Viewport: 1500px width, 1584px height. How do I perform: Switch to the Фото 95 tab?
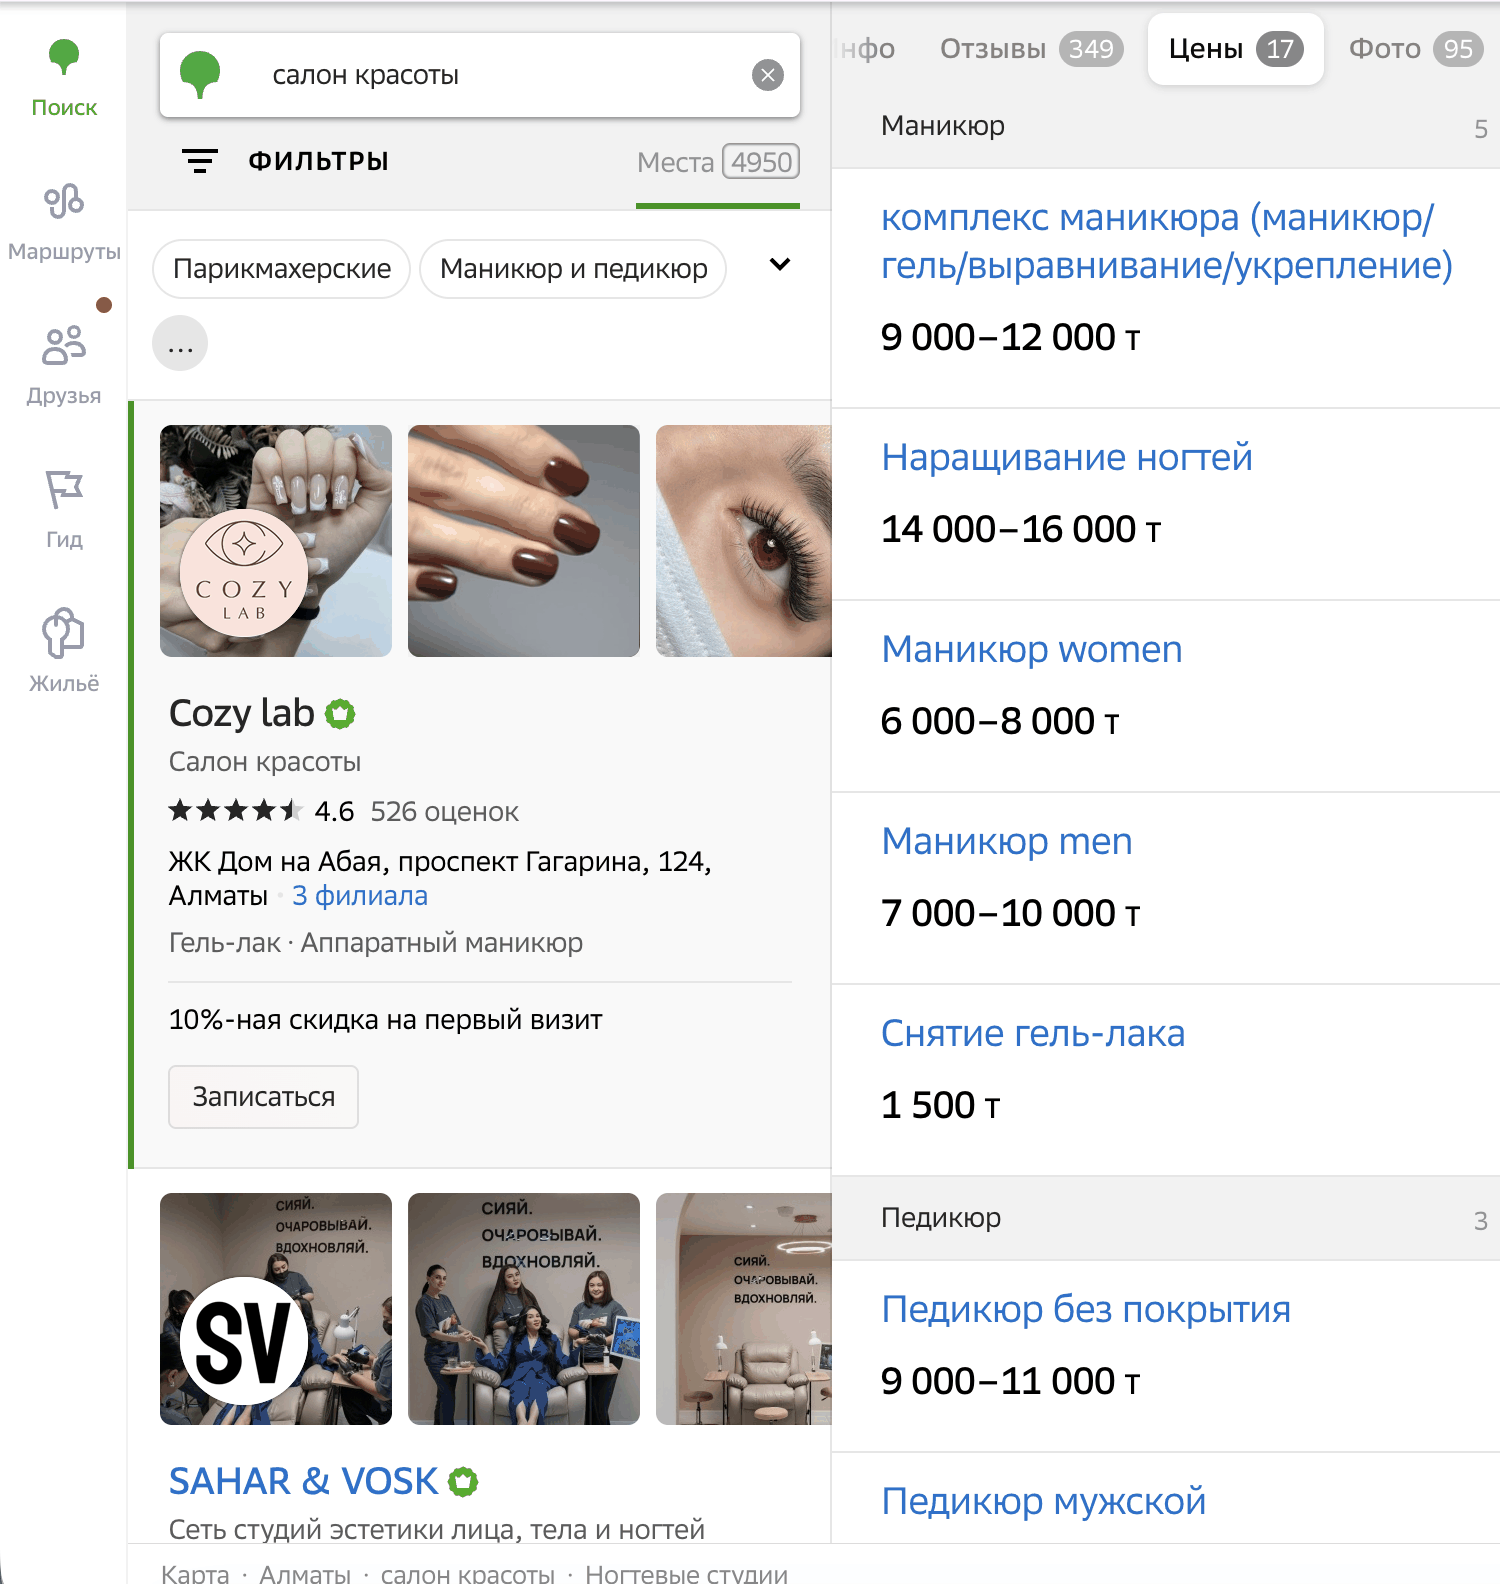point(1415,49)
